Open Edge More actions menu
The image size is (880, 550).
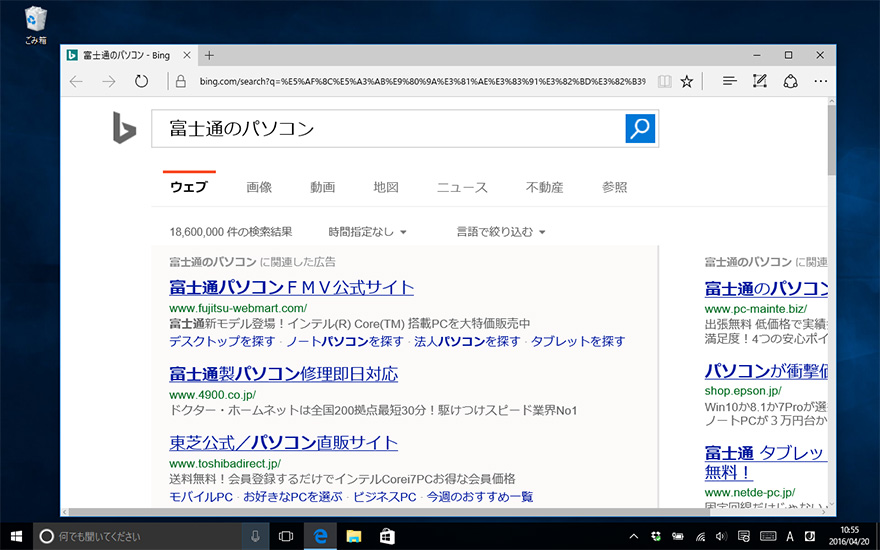(x=820, y=82)
